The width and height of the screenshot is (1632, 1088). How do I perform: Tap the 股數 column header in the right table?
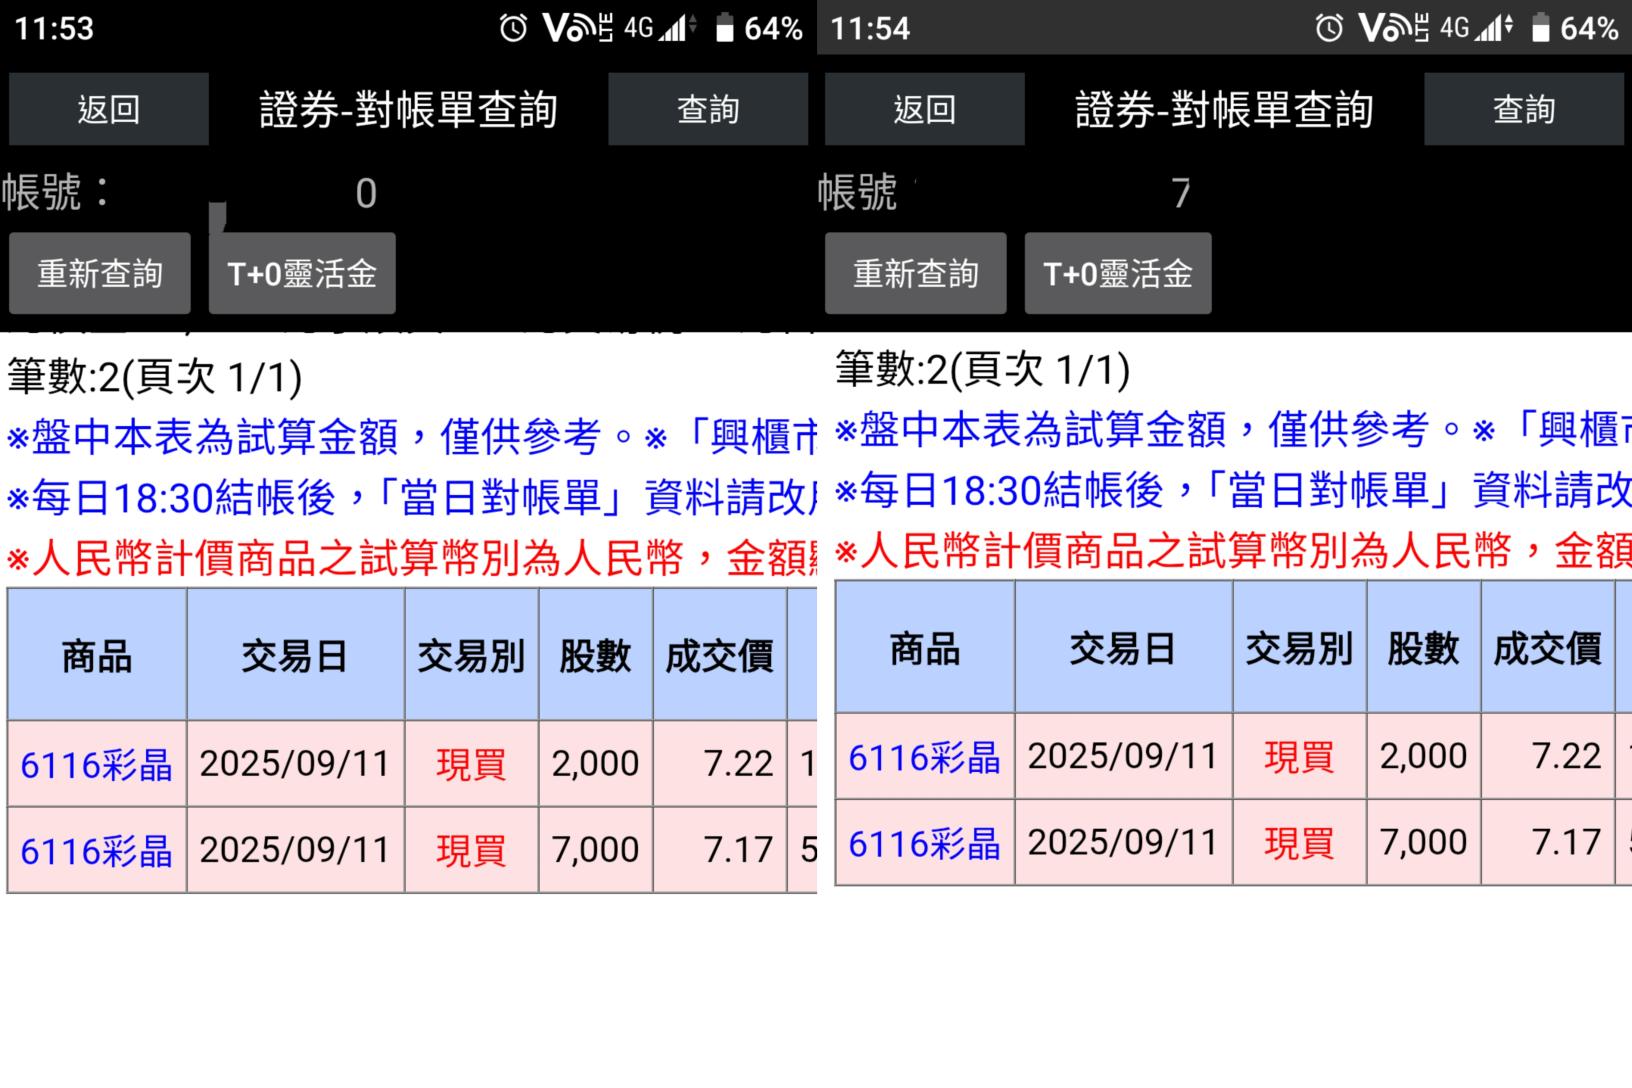(1424, 648)
